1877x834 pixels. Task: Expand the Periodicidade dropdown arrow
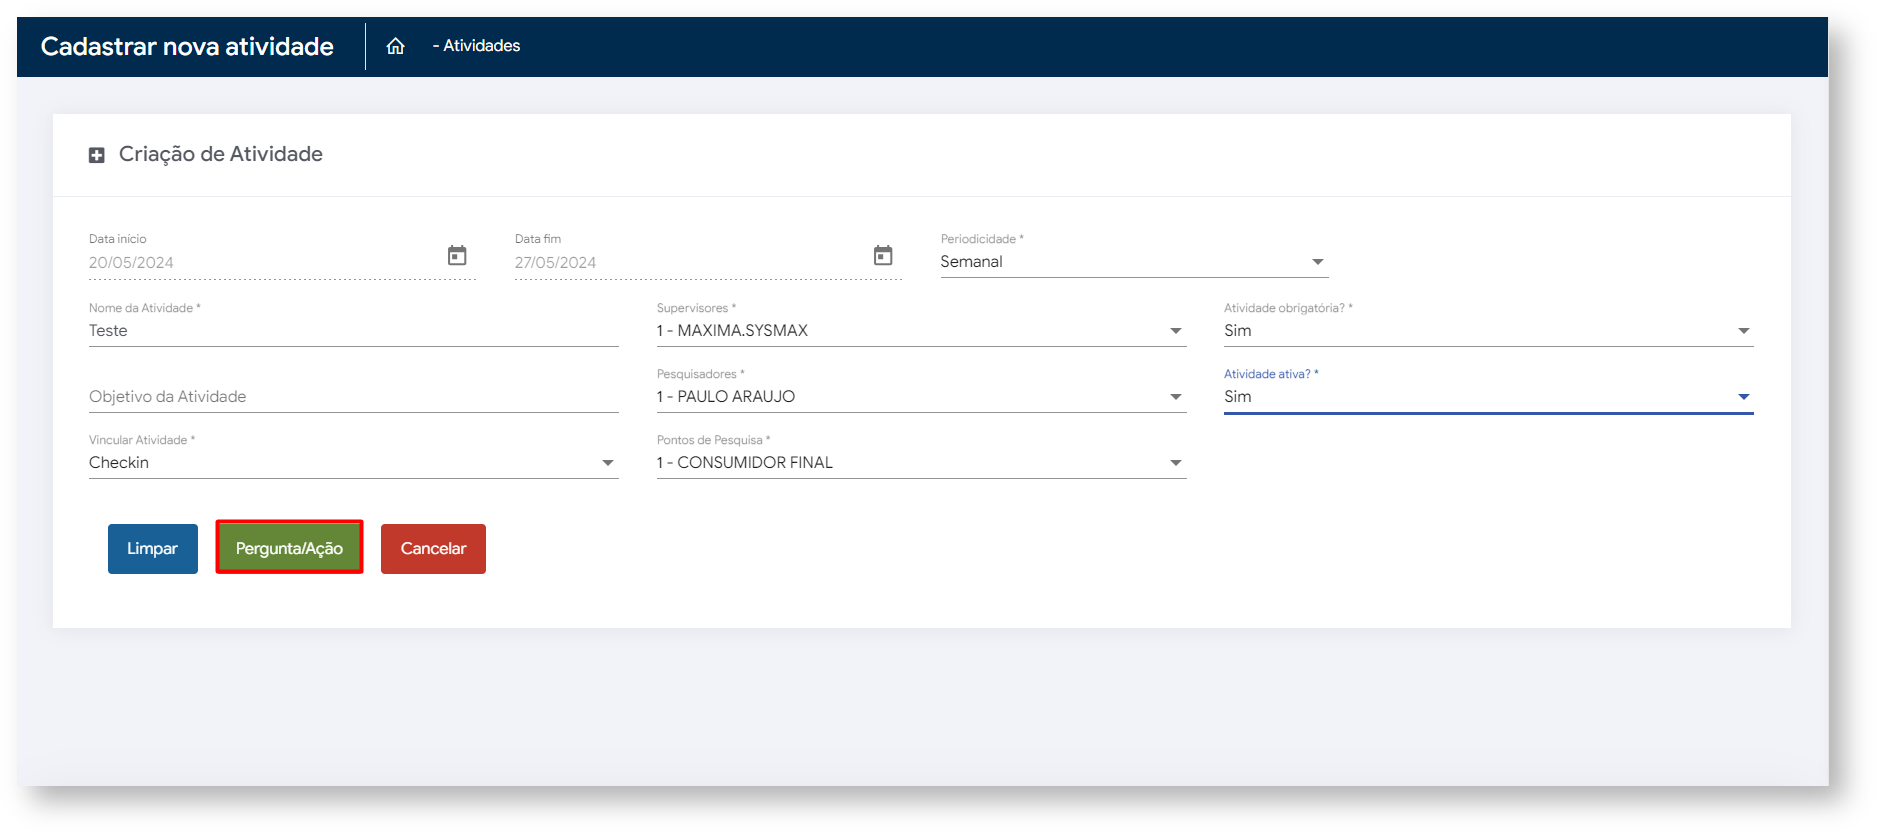(x=1317, y=262)
